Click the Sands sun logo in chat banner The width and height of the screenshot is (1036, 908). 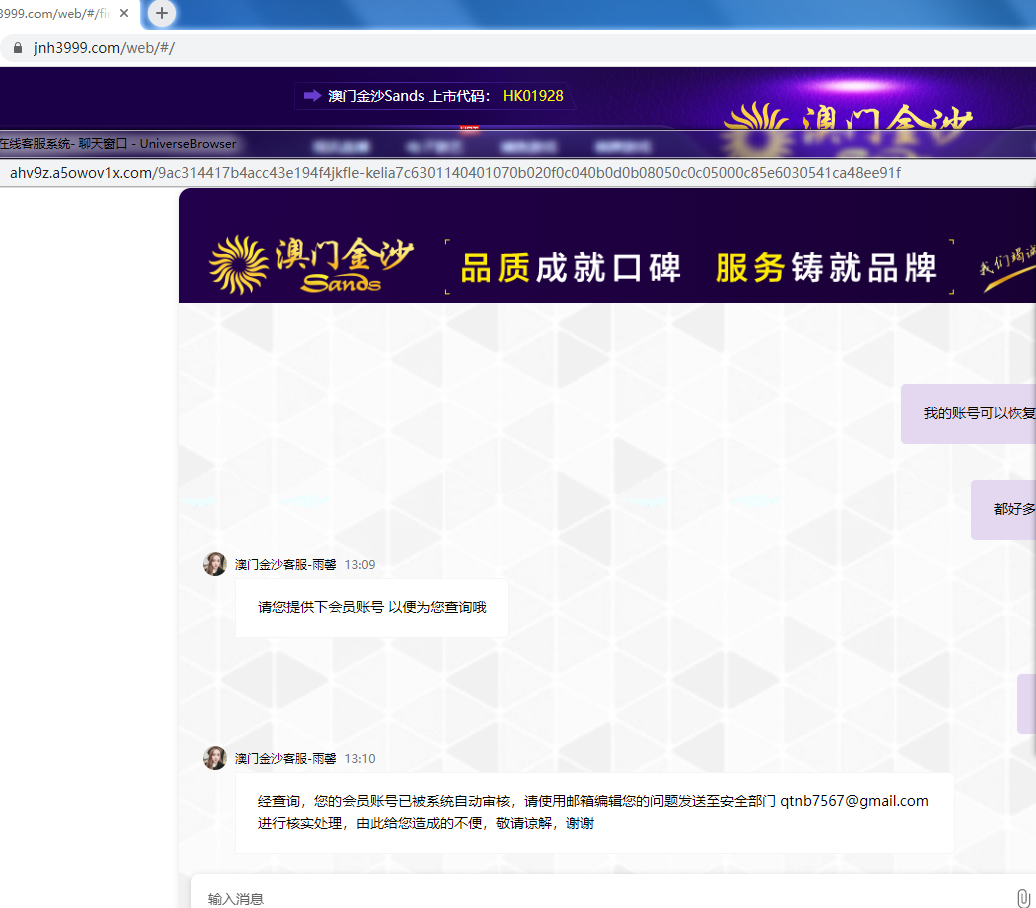pyautogui.click(x=240, y=265)
